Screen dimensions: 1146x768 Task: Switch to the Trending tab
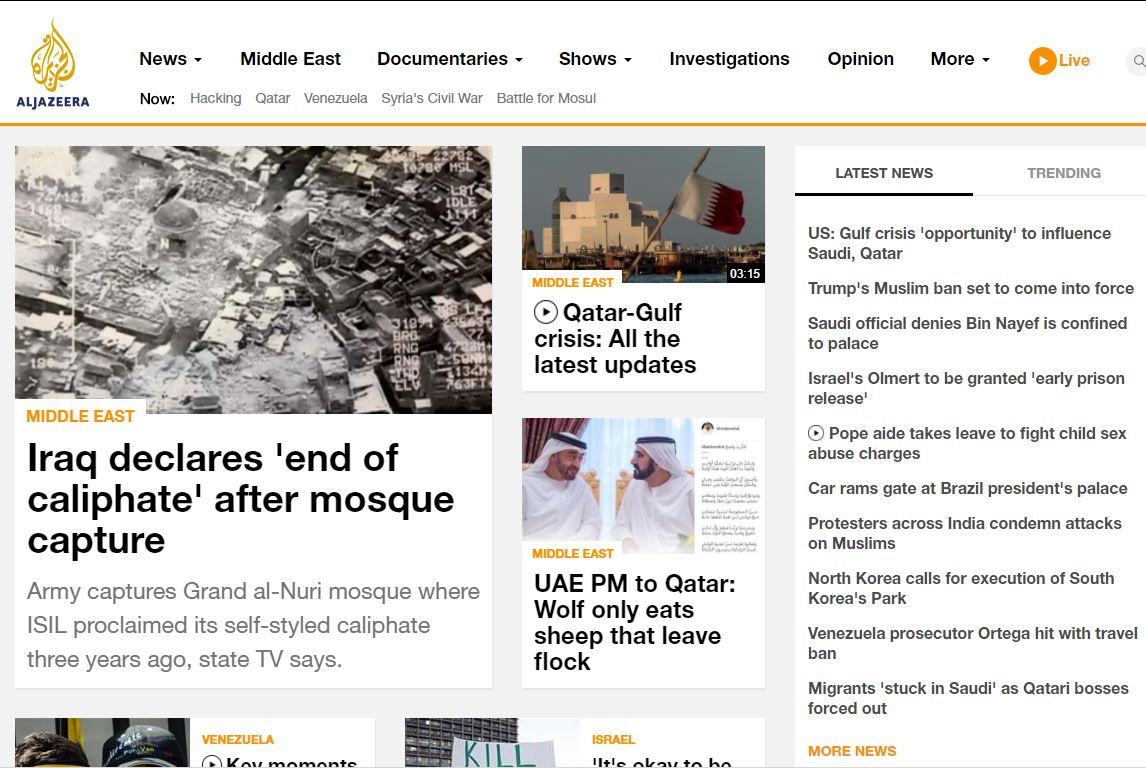click(1063, 173)
